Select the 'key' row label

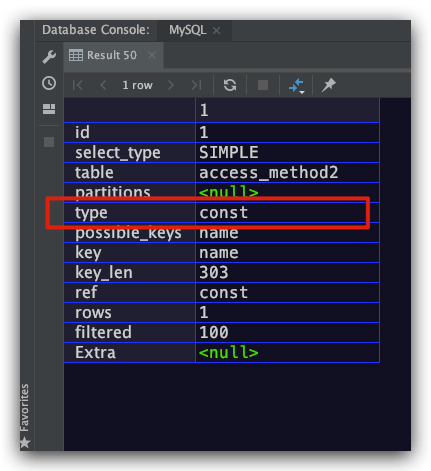coord(129,253)
